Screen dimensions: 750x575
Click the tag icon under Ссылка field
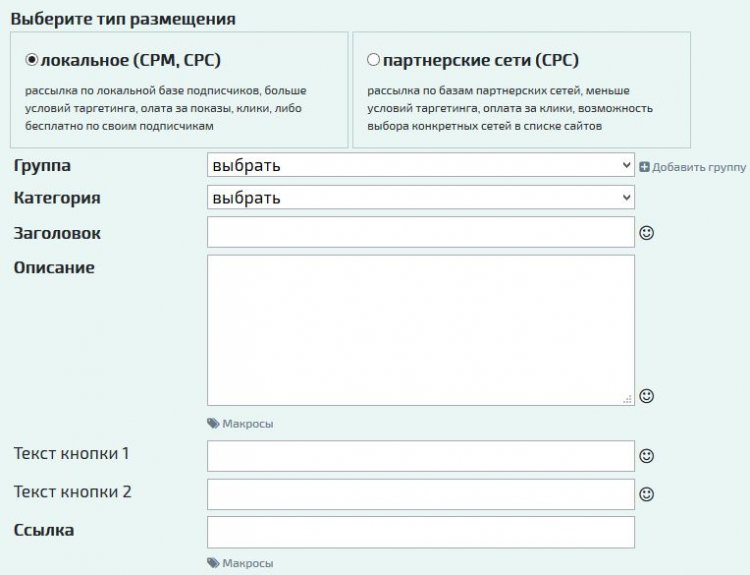213,563
